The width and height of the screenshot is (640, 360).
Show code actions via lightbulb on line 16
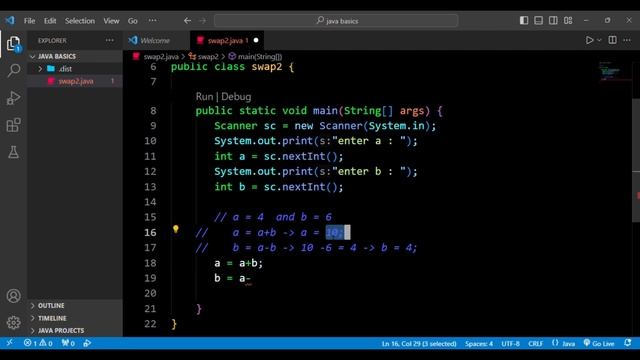click(x=176, y=229)
